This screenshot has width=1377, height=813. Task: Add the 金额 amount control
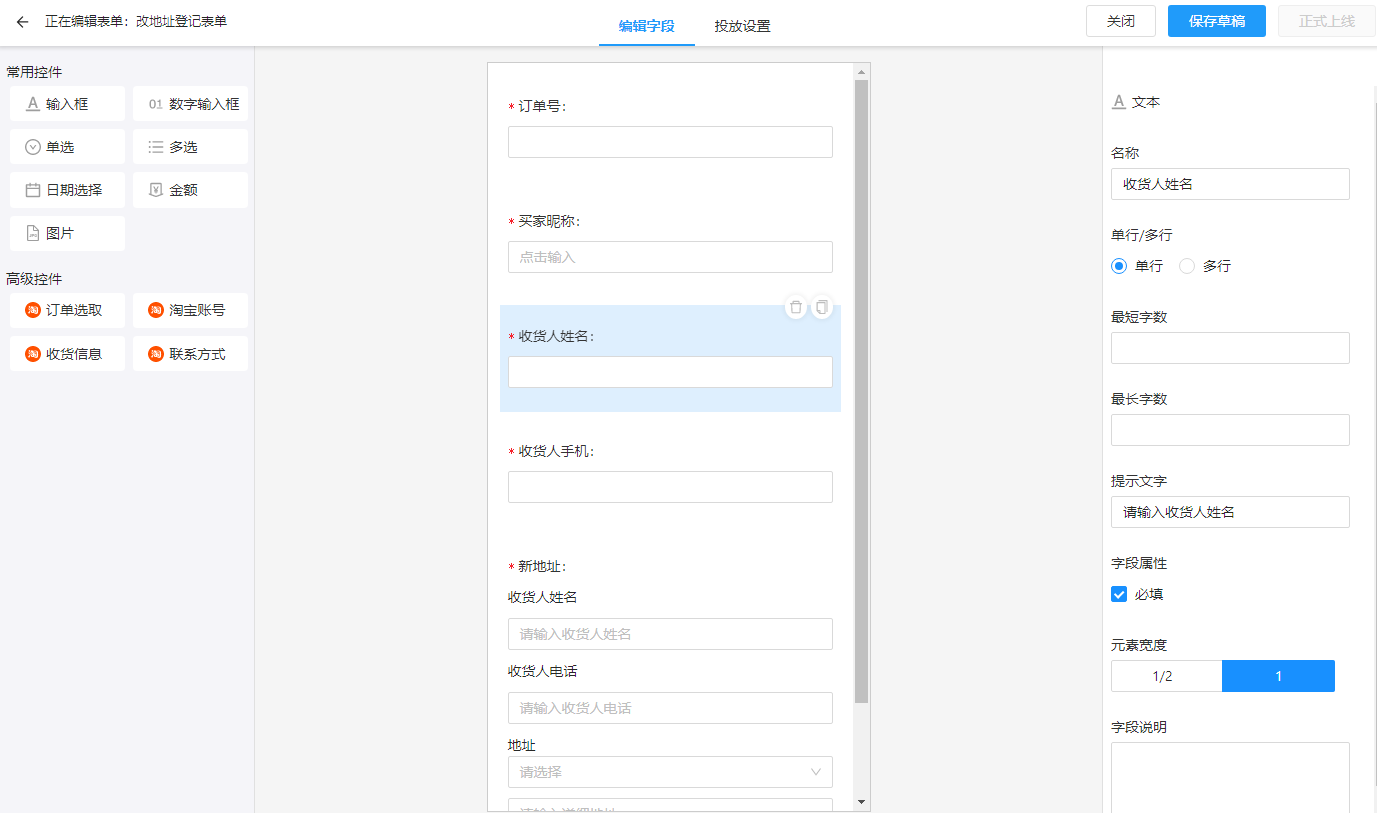point(190,190)
